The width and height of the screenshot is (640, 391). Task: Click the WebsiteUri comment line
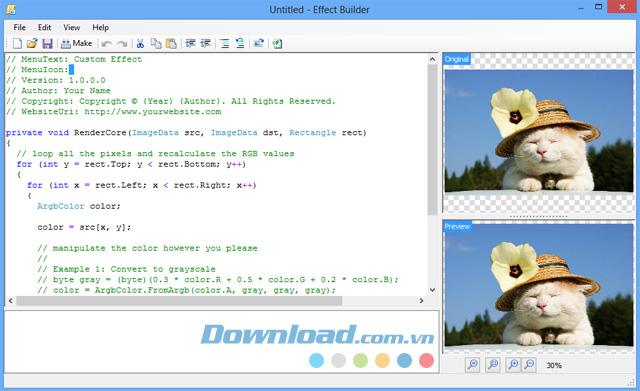[113, 112]
